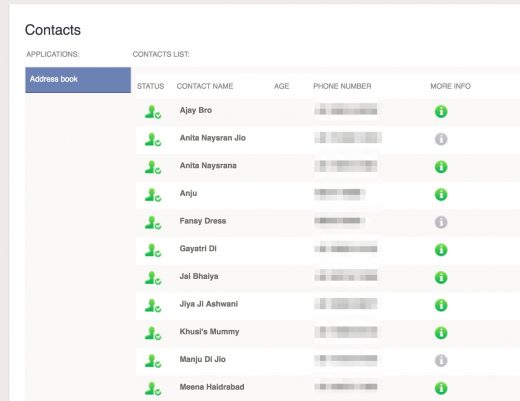Screen dimensions: 520x401
Task: Click status icon for Anita Naysrana
Action: coord(153,167)
